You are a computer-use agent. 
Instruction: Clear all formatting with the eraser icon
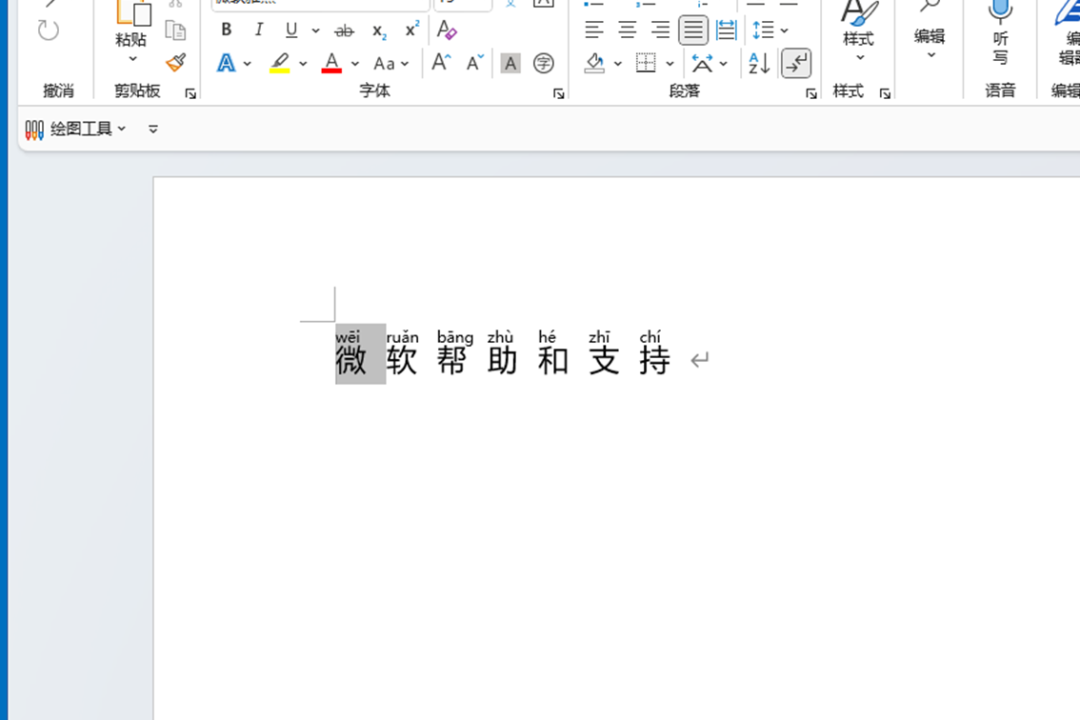click(x=445, y=31)
